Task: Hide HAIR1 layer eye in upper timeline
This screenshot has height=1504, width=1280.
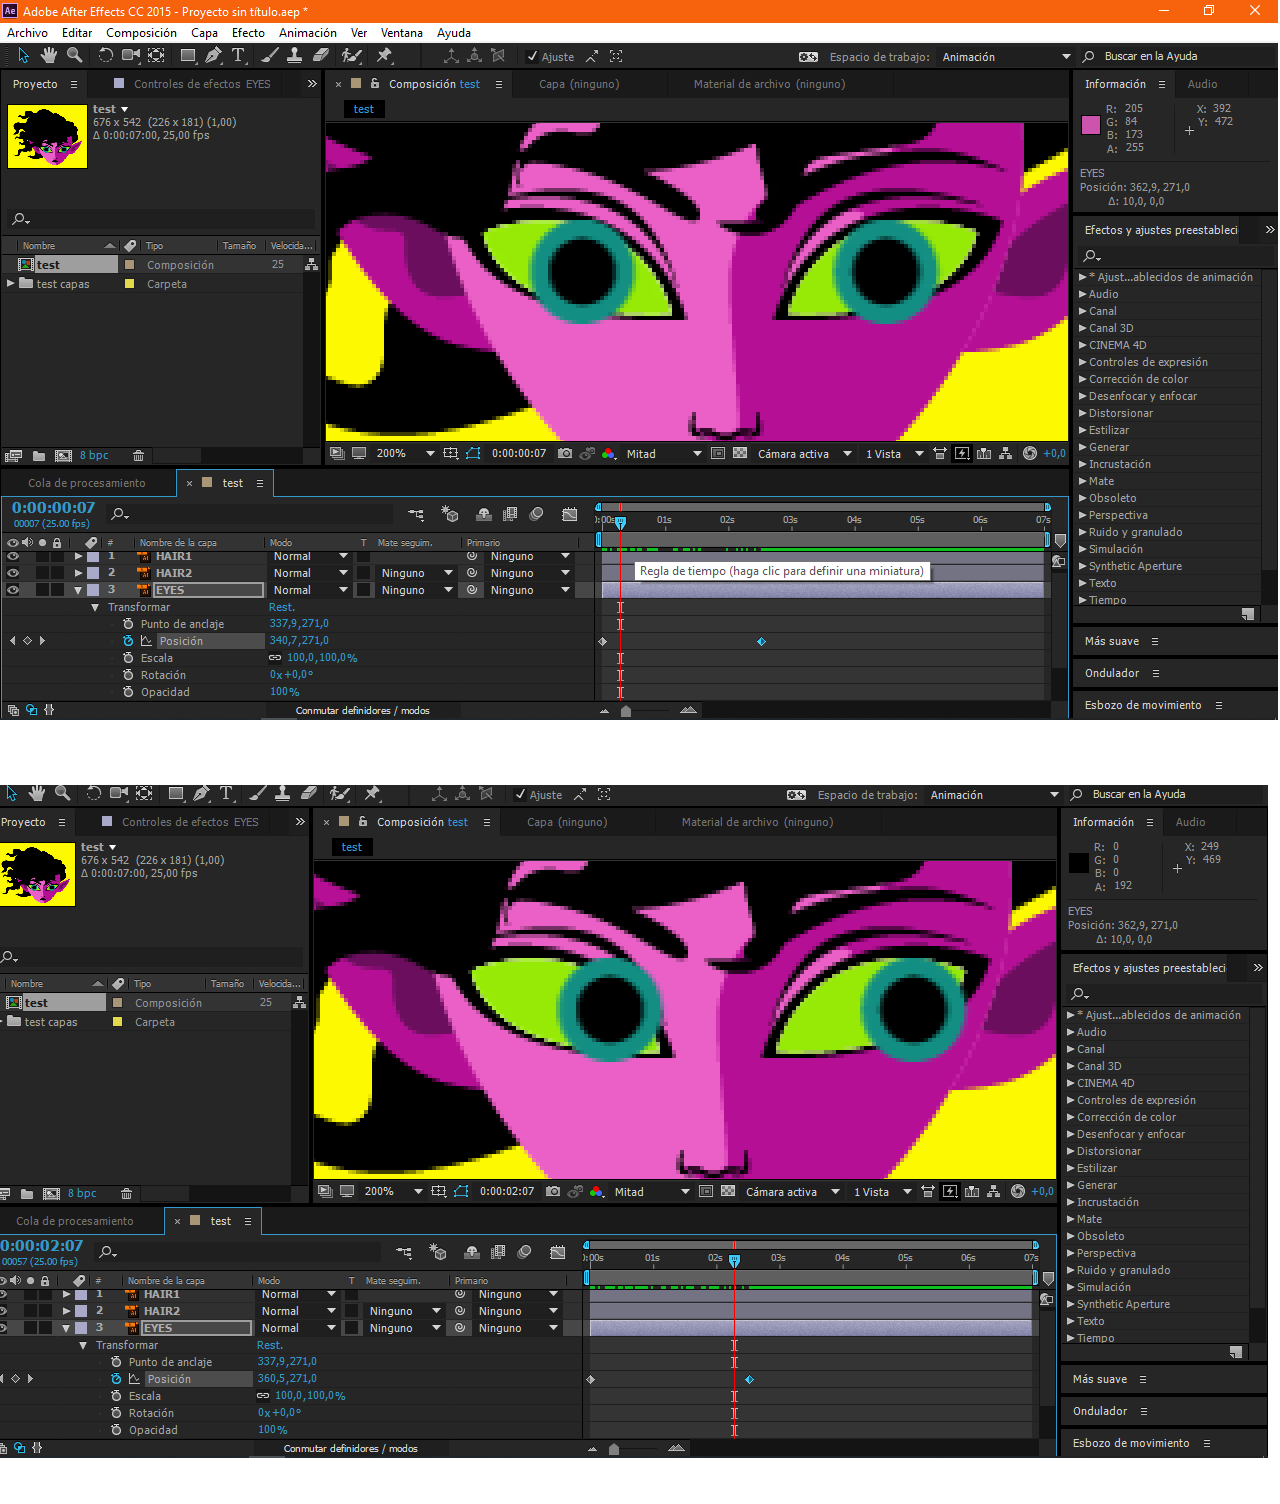Action: pos(13,556)
